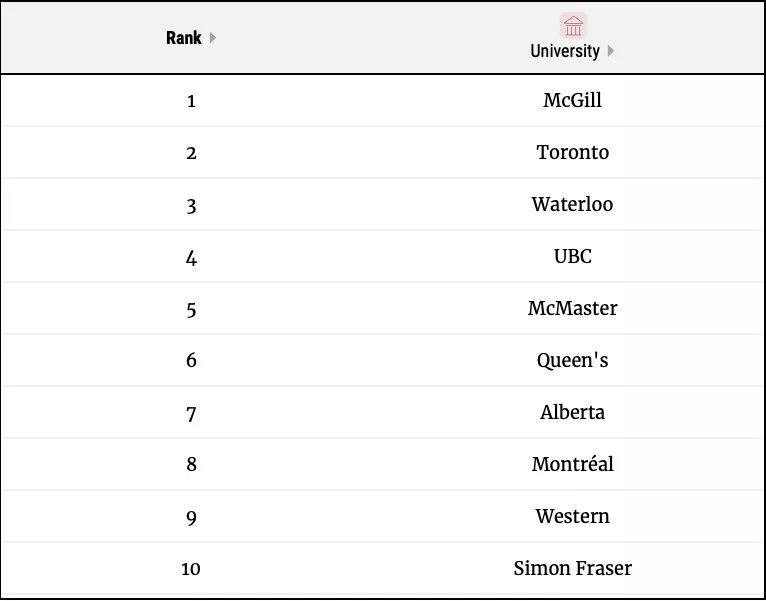766x601 pixels.
Task: Click rank number 1 cell
Action: coord(191,101)
